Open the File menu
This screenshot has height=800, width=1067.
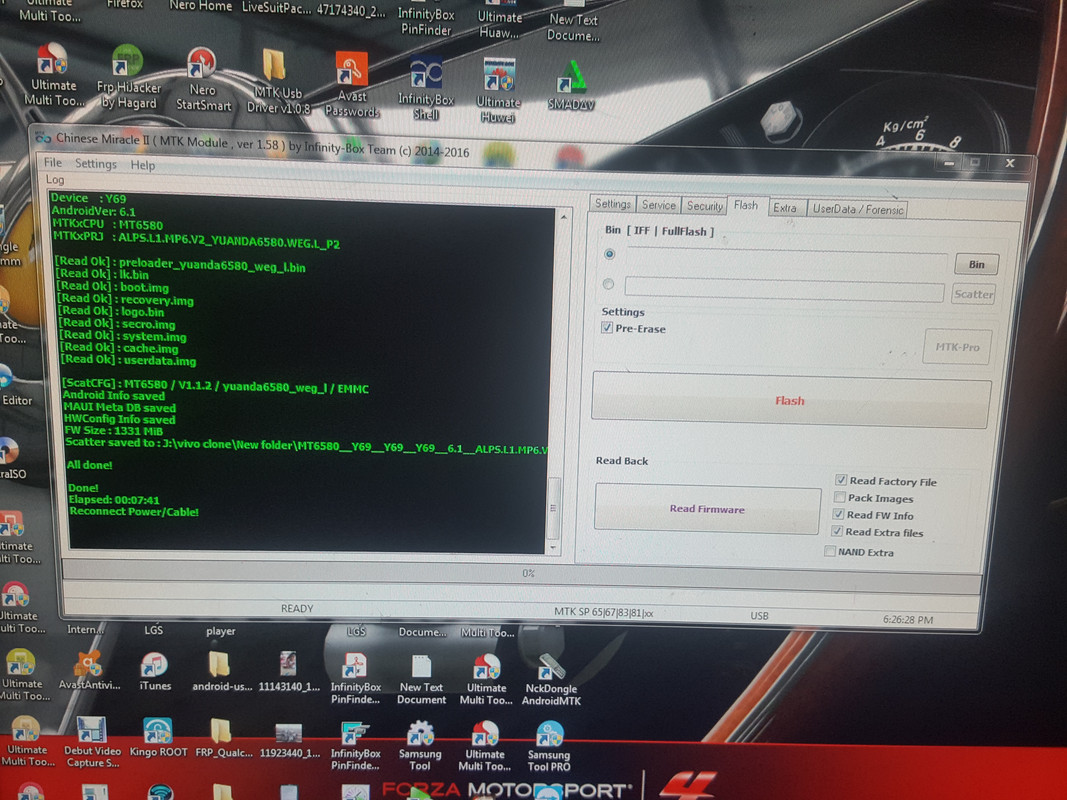tap(52, 163)
